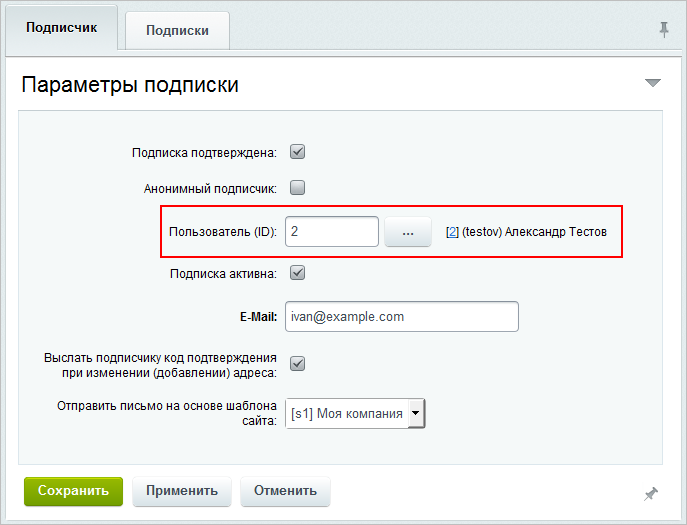Image resolution: width=687 pixels, height=525 pixels.
Task: Open the user search with the ellipsis button
Action: click(x=407, y=232)
